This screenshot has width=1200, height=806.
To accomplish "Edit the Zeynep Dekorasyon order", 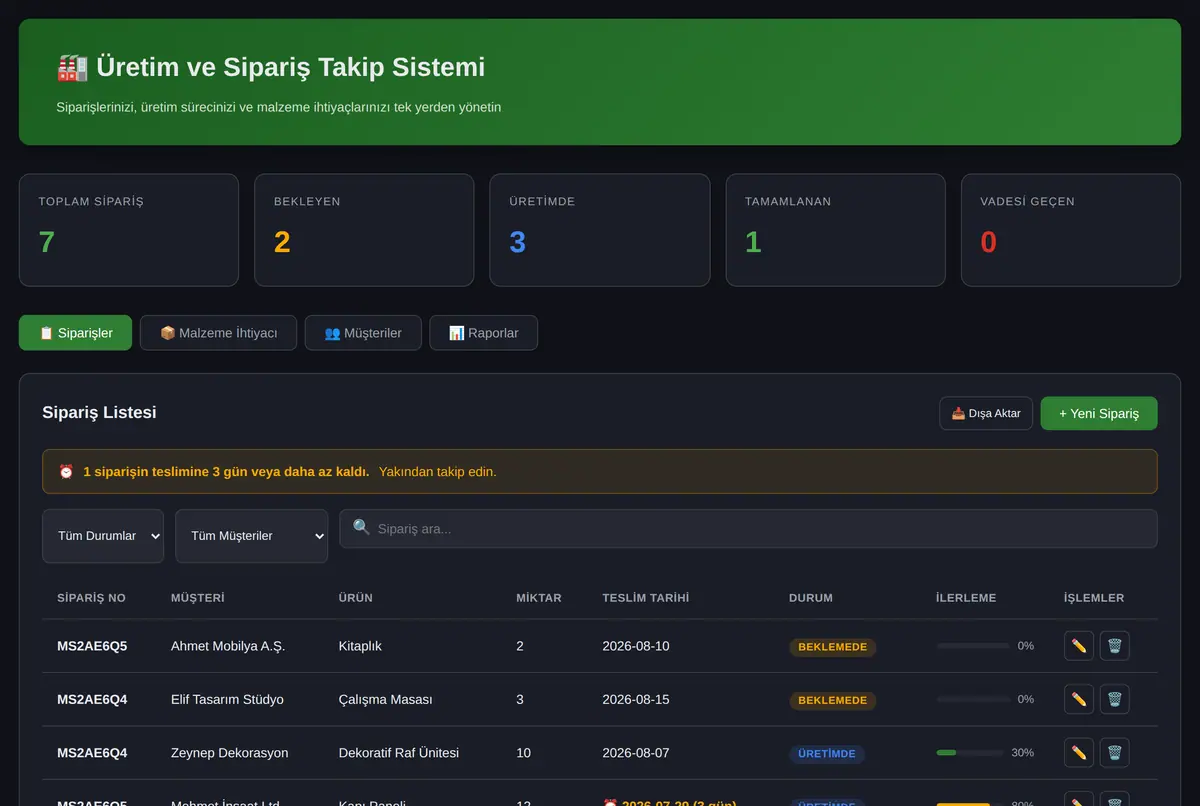I will tap(1079, 752).
